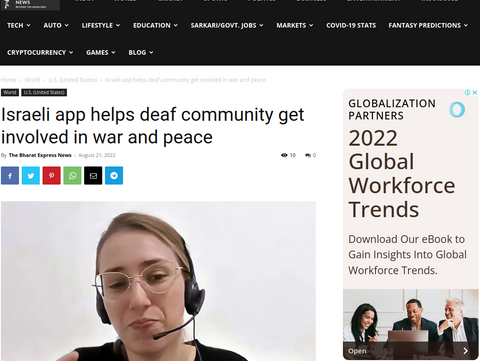The width and height of the screenshot is (480, 361).
Task: Click the ad info icon
Action: 468,92
